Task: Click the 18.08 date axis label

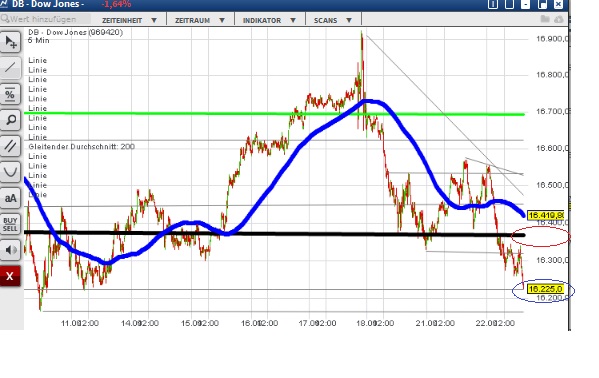Action: [366, 323]
